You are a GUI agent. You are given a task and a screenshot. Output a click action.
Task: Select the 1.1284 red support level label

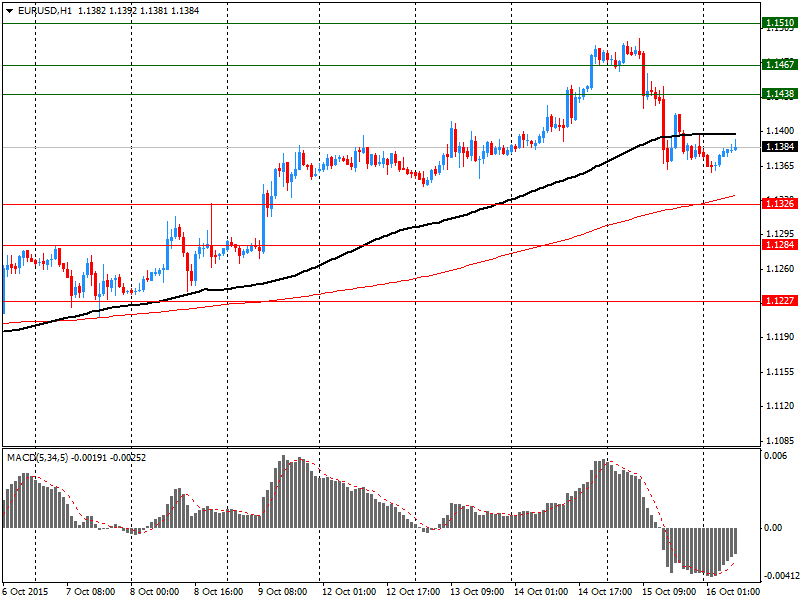pos(779,245)
